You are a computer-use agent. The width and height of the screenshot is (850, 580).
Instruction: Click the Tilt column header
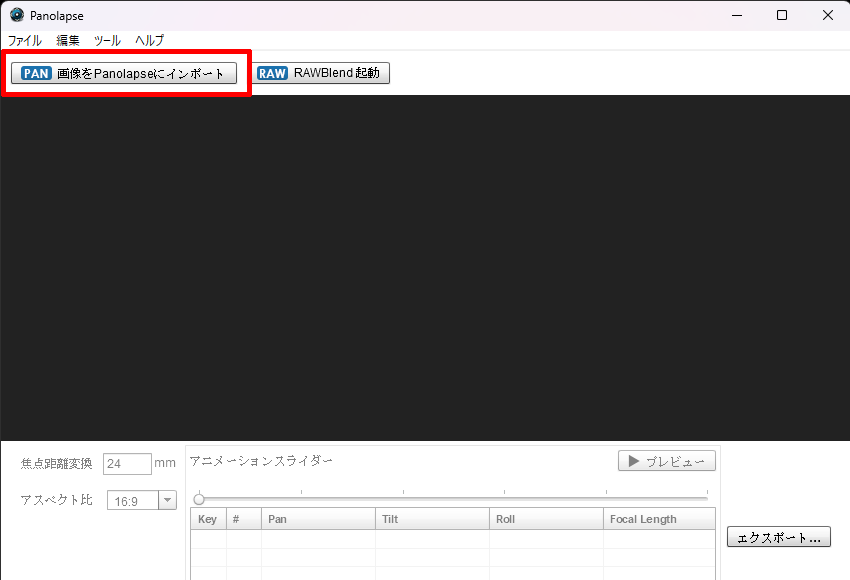coord(432,519)
